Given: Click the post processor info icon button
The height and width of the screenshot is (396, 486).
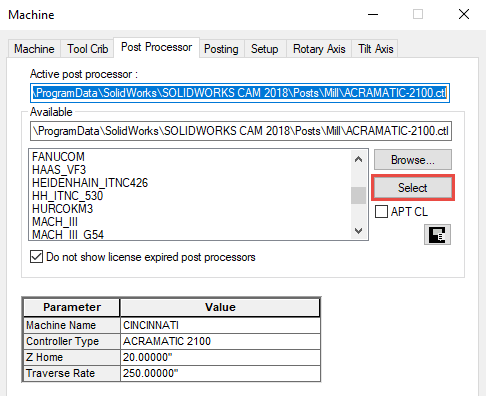Looking at the screenshot, I should (437, 235).
